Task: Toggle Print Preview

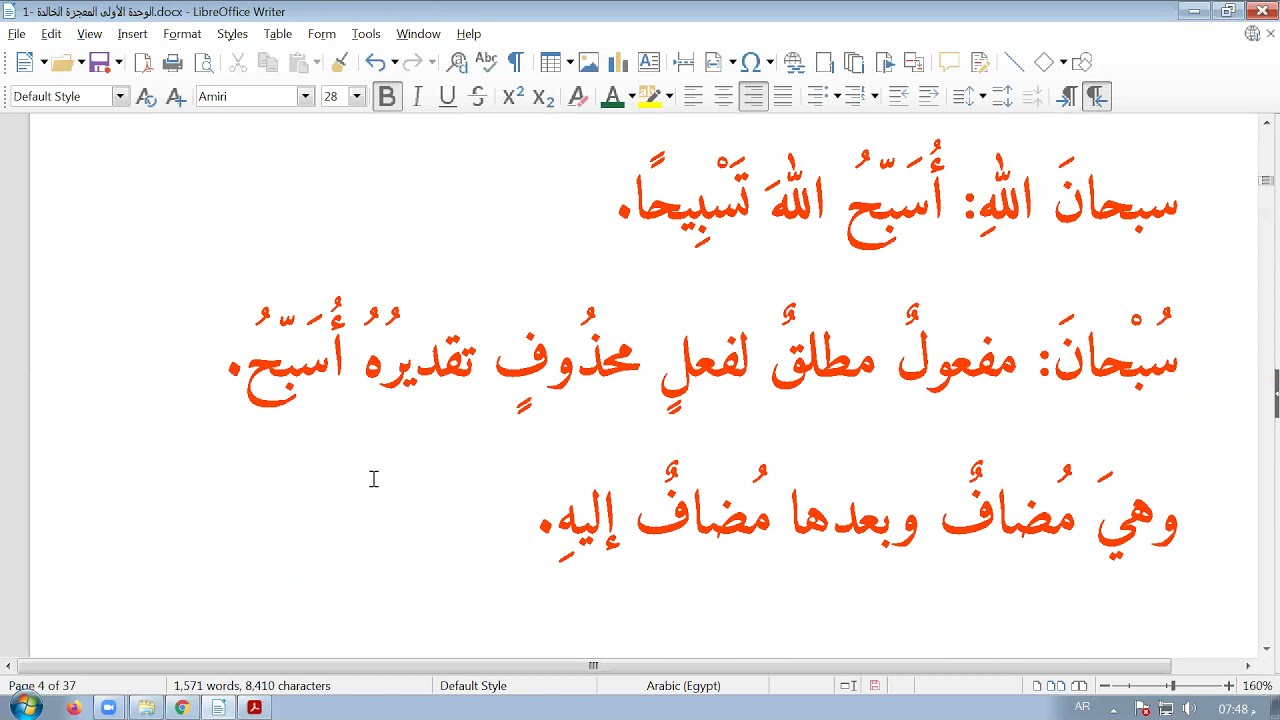Action: coord(204,62)
